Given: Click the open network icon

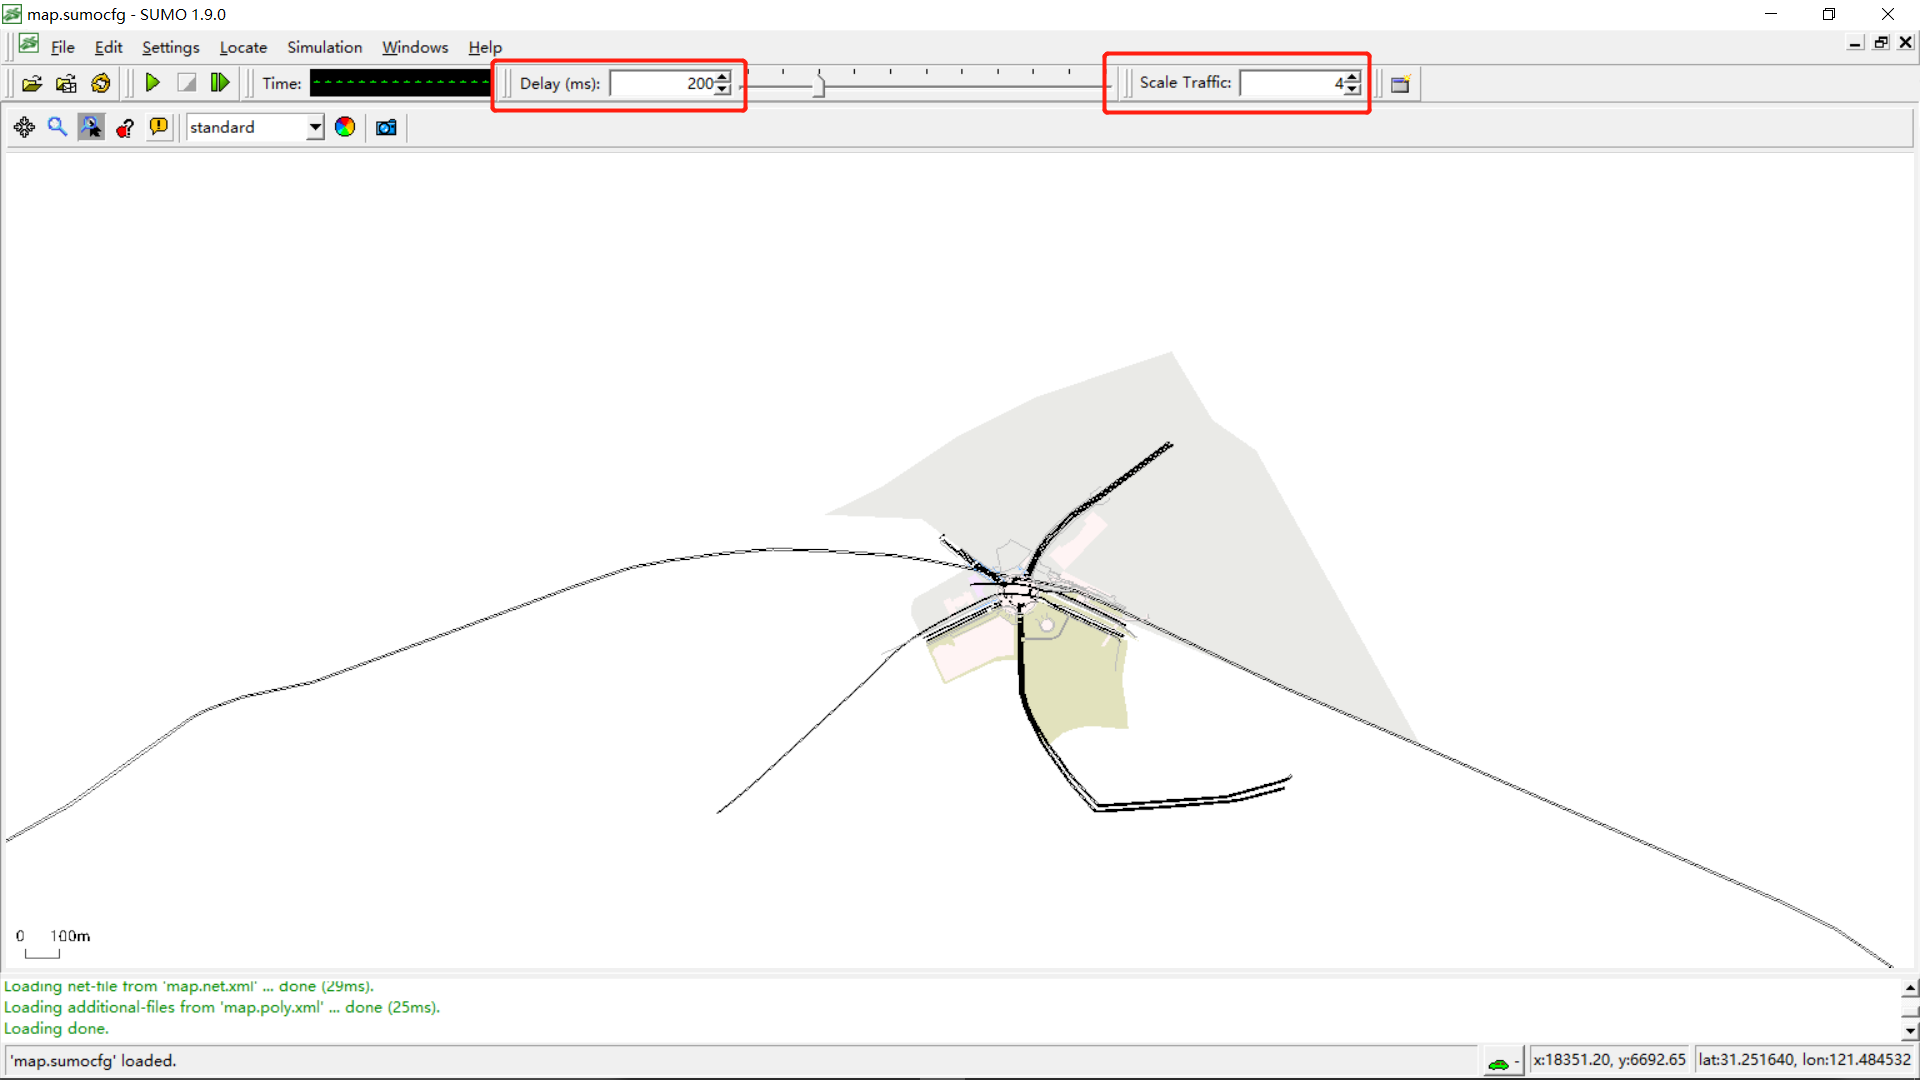Looking at the screenshot, I should pos(66,83).
